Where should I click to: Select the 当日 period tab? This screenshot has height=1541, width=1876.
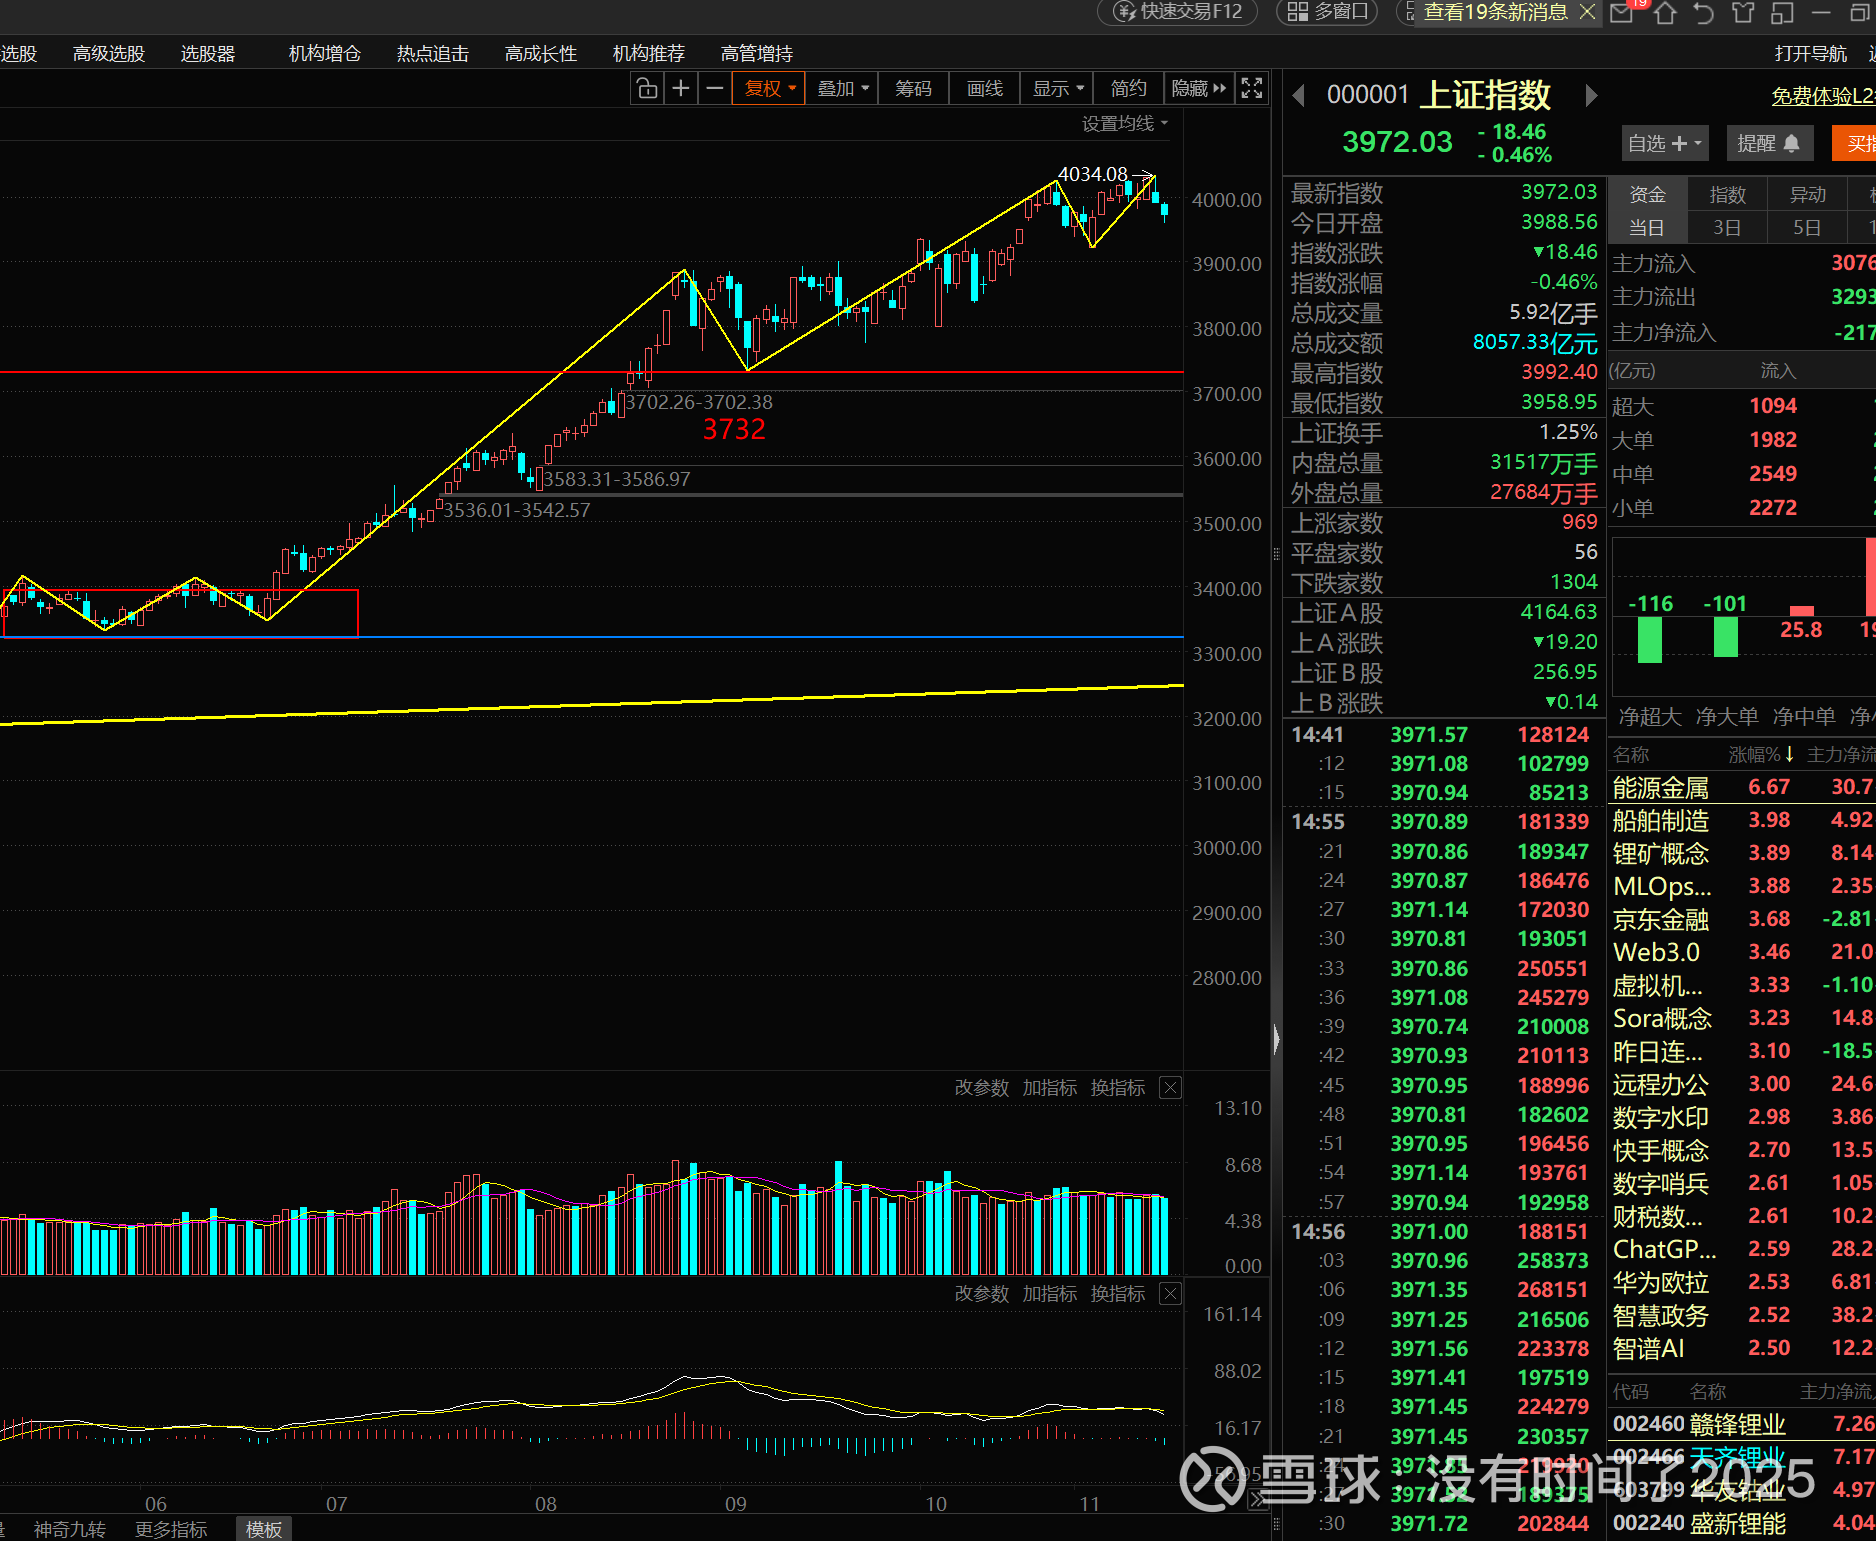click(1647, 227)
